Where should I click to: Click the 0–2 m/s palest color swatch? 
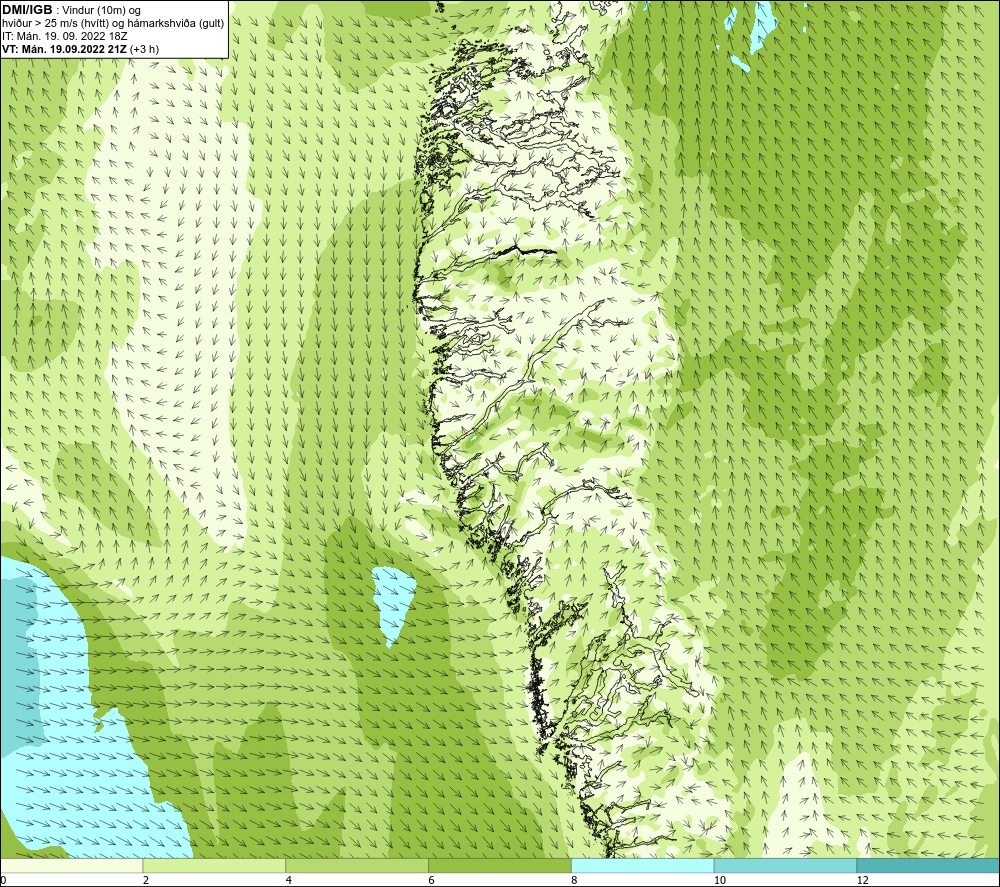(x=71, y=865)
